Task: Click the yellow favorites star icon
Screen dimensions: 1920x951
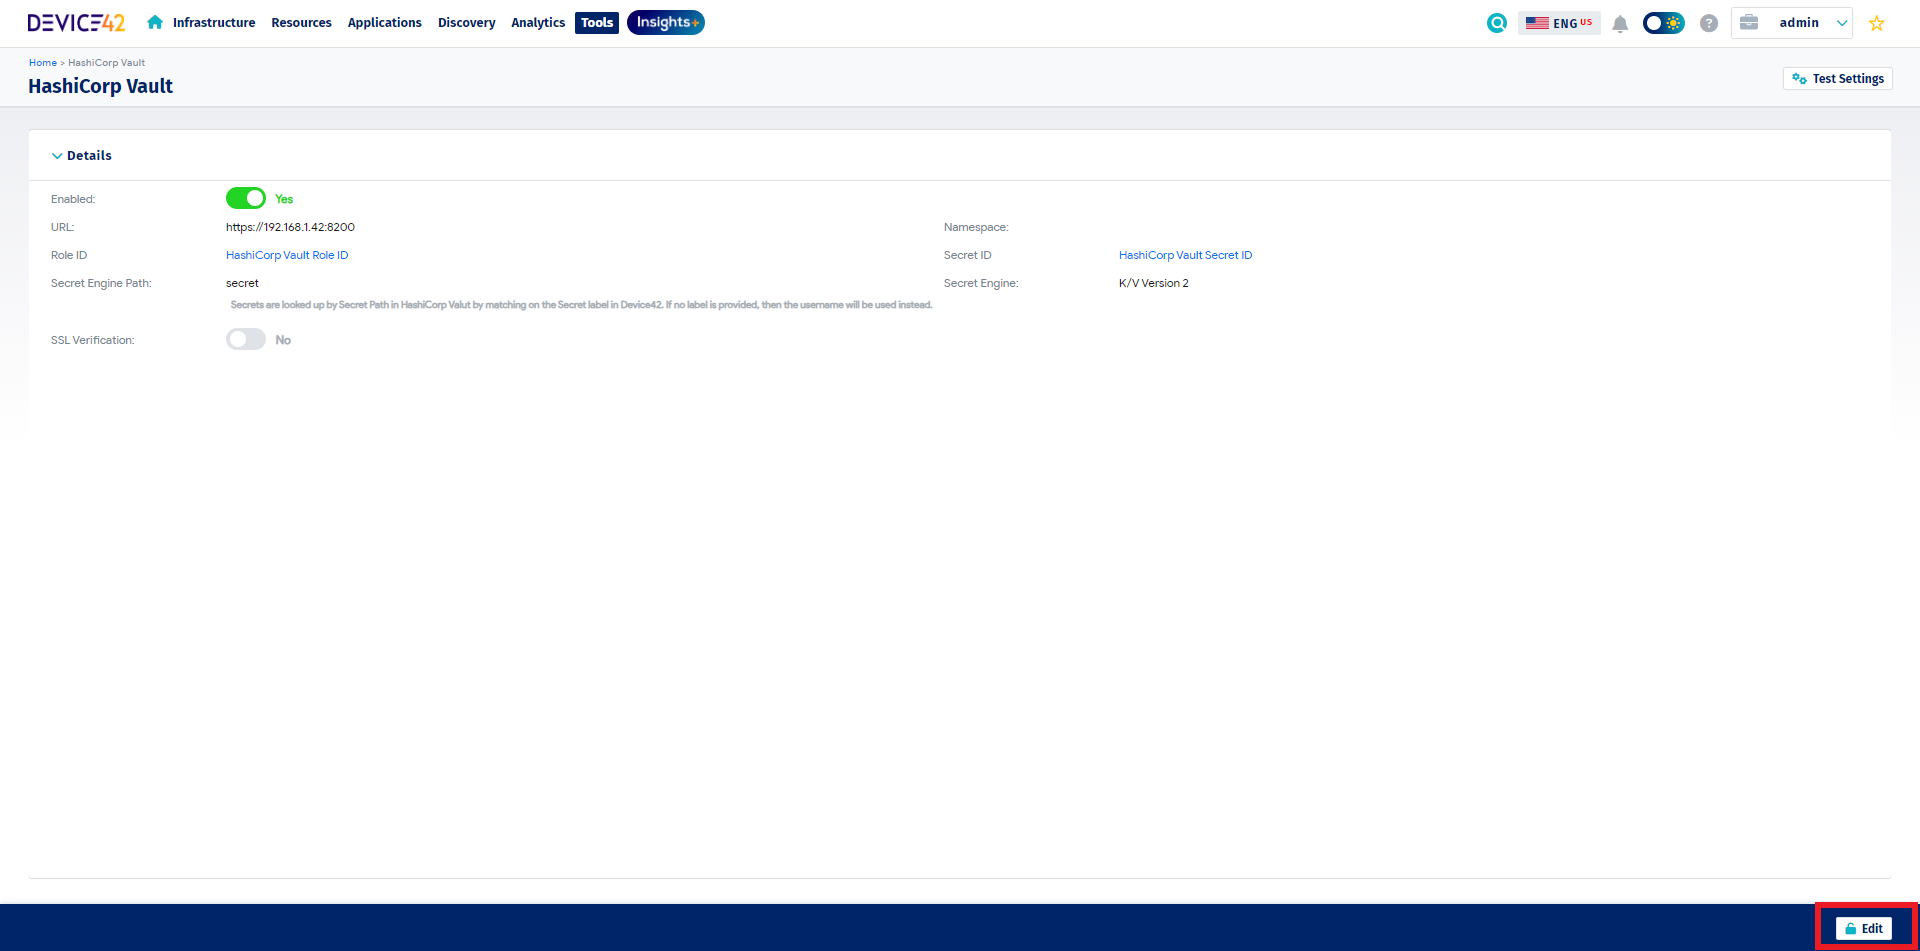Action: pos(1877,23)
